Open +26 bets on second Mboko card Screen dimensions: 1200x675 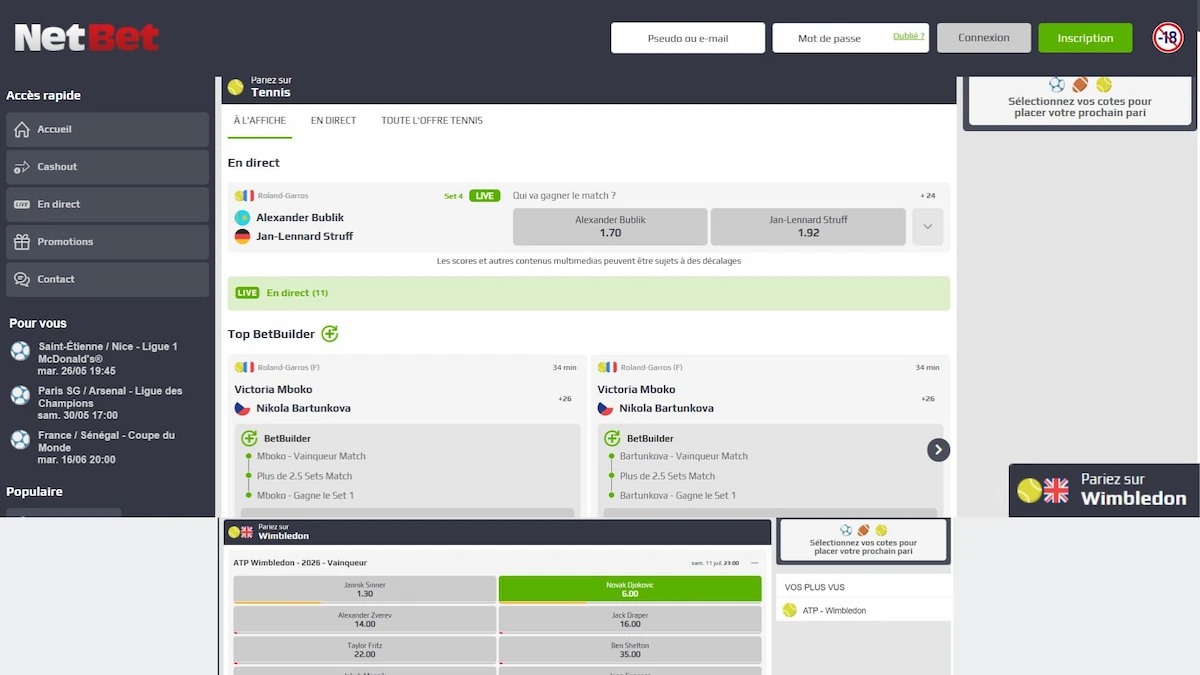[928, 399]
